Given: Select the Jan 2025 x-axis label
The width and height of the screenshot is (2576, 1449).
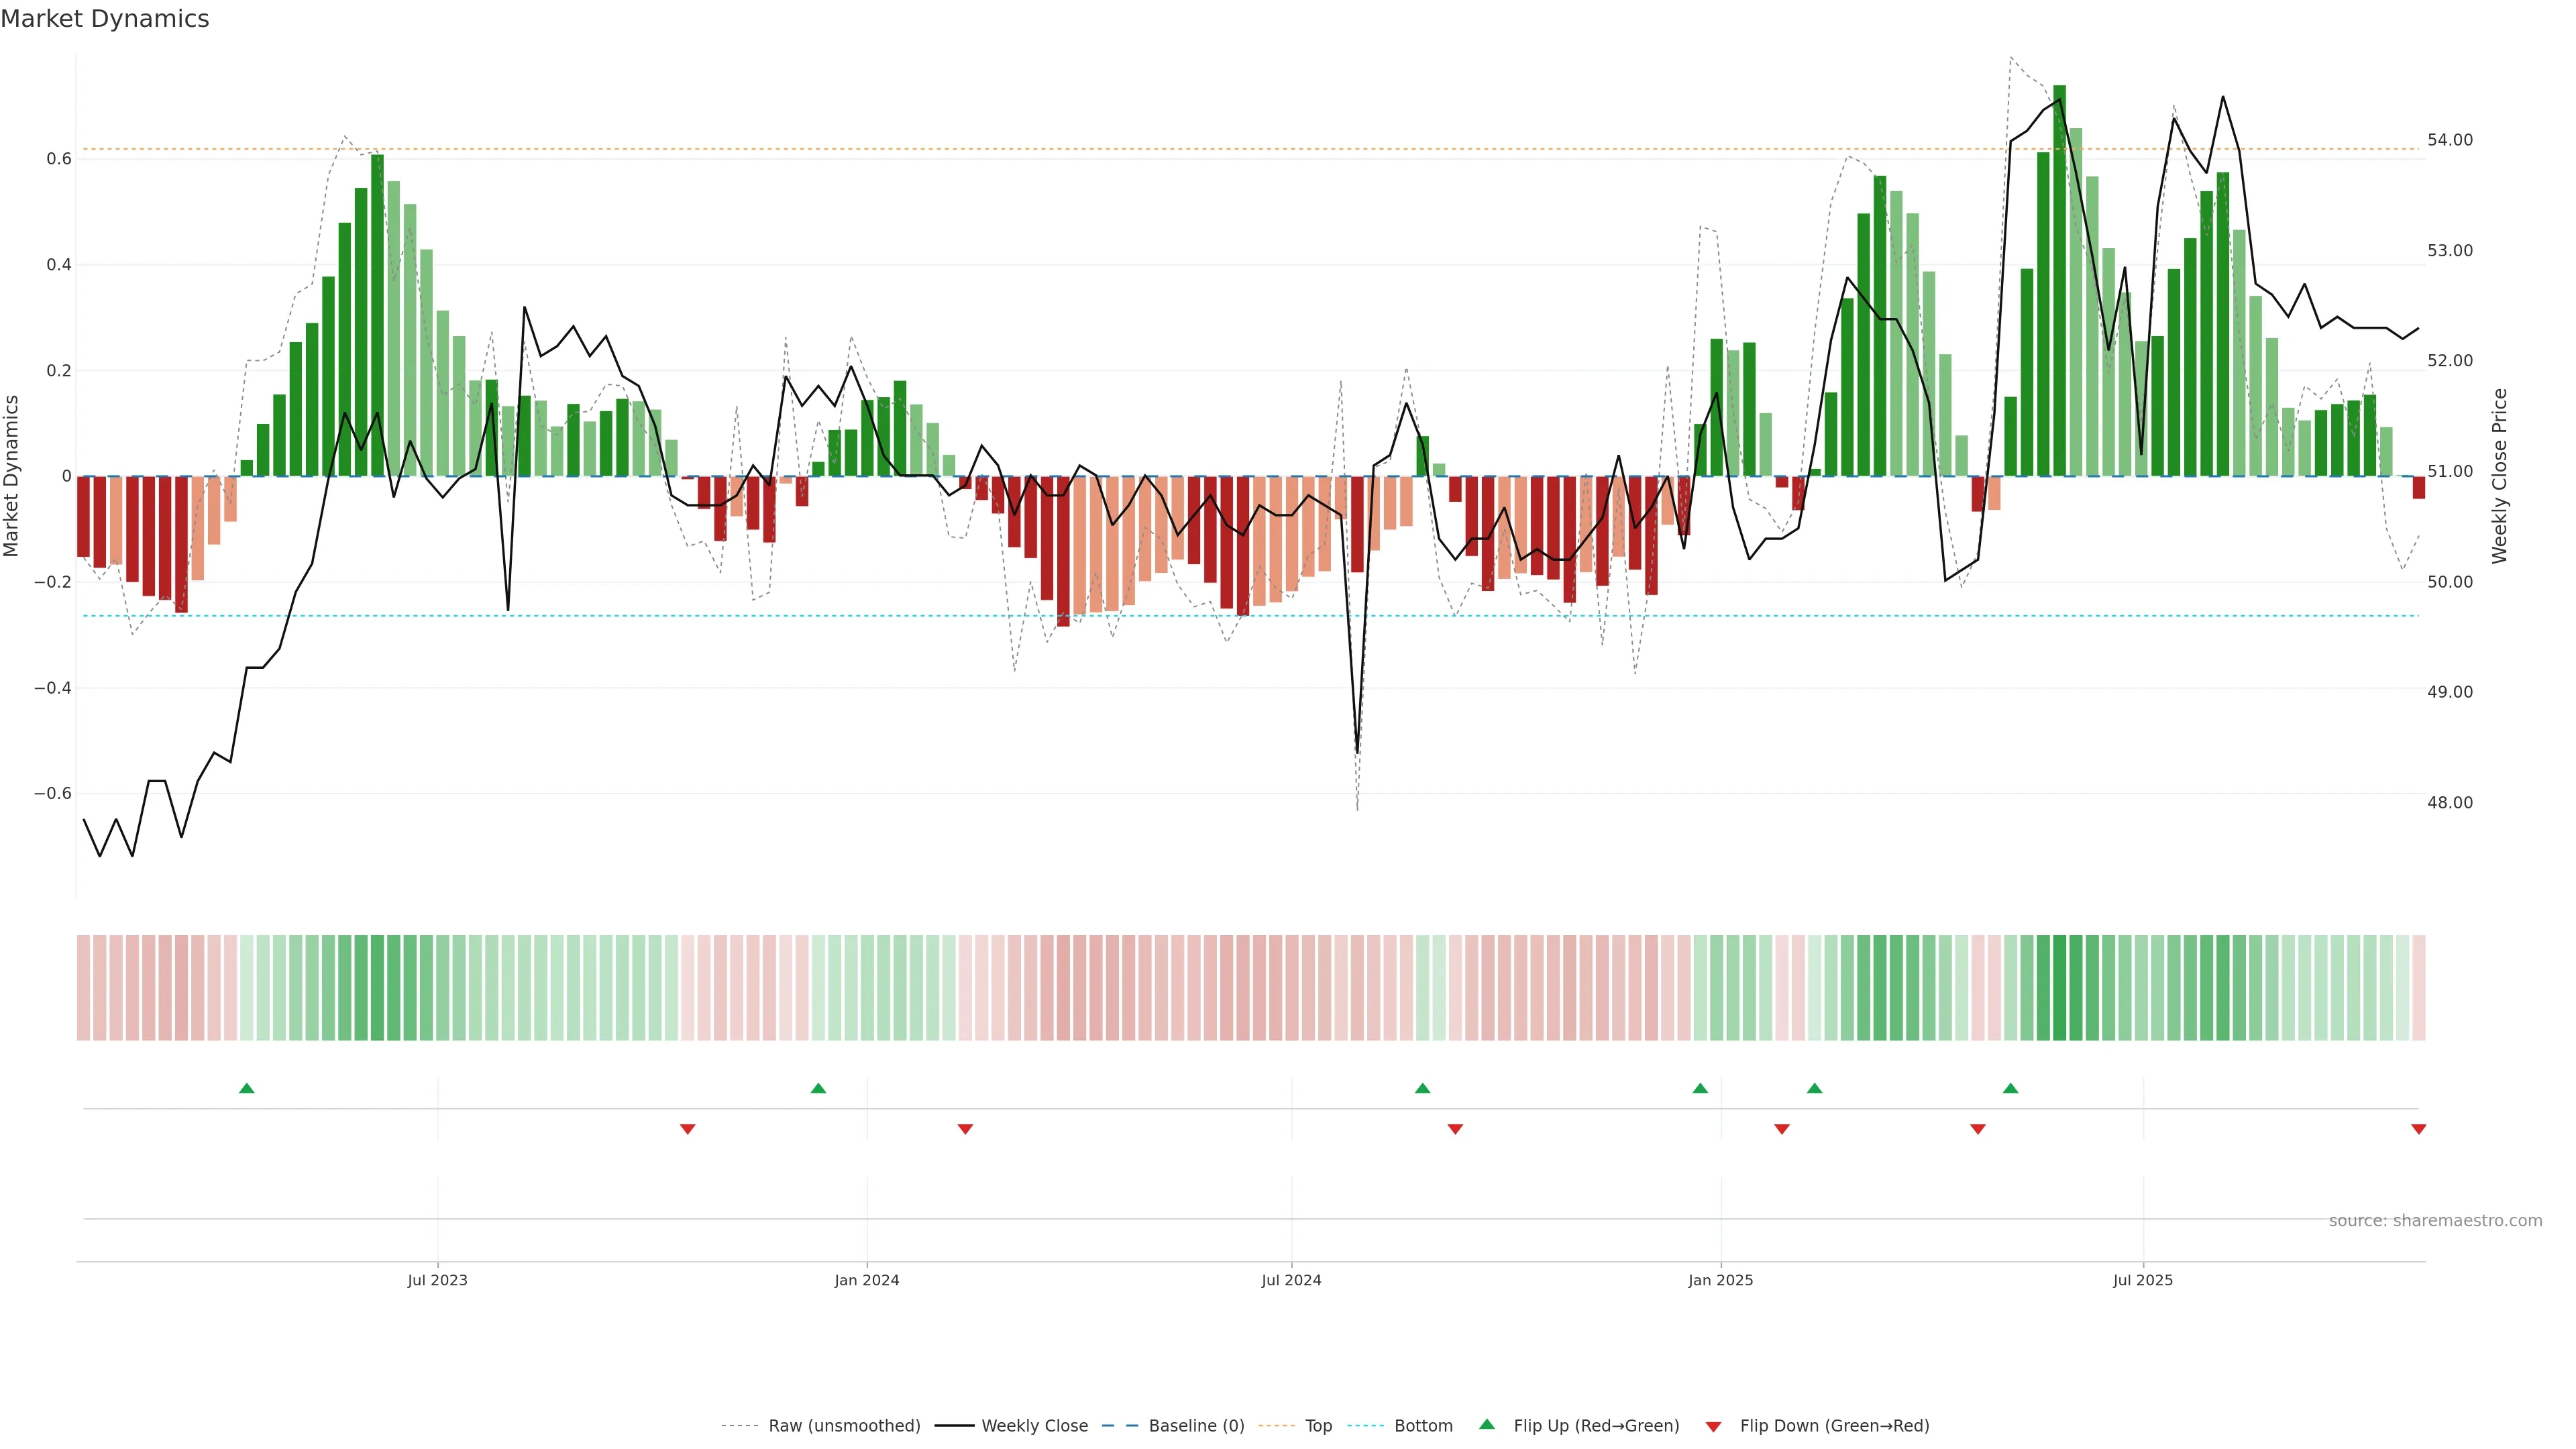Looking at the screenshot, I should 1720,1280.
